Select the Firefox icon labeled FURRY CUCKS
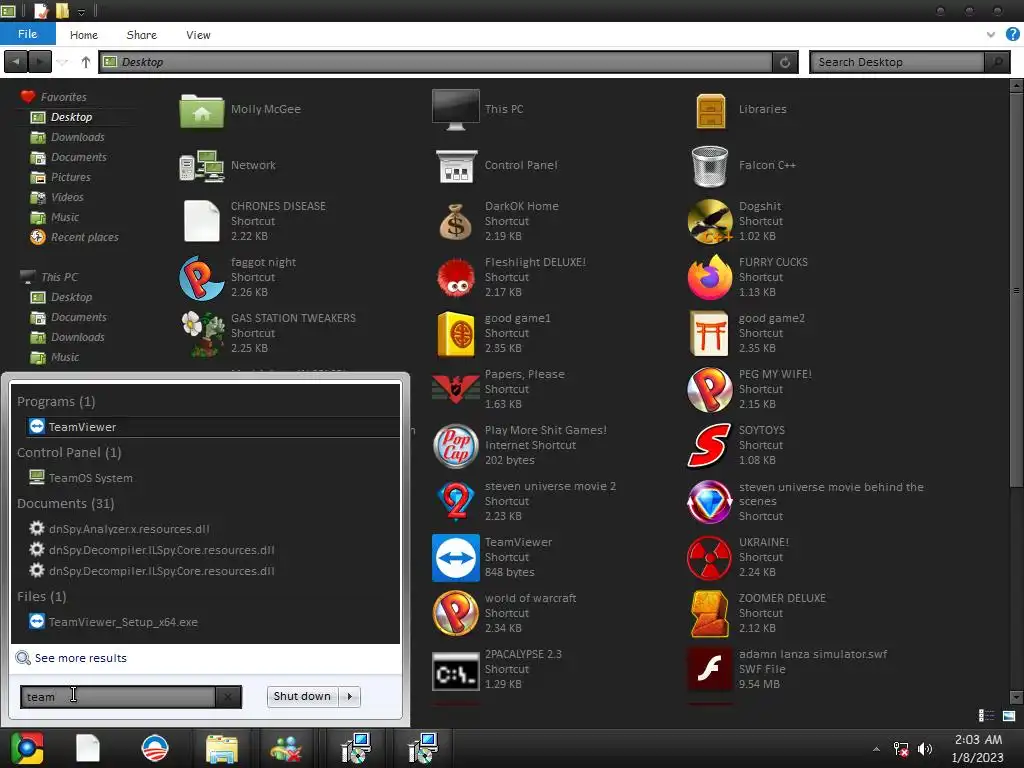 pyautogui.click(x=710, y=278)
